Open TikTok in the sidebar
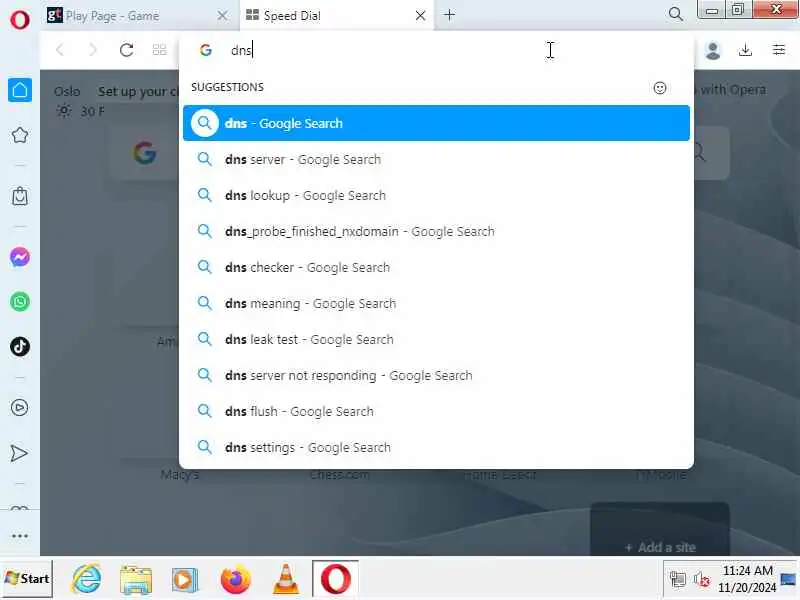The height and width of the screenshot is (600, 800). tap(20, 347)
